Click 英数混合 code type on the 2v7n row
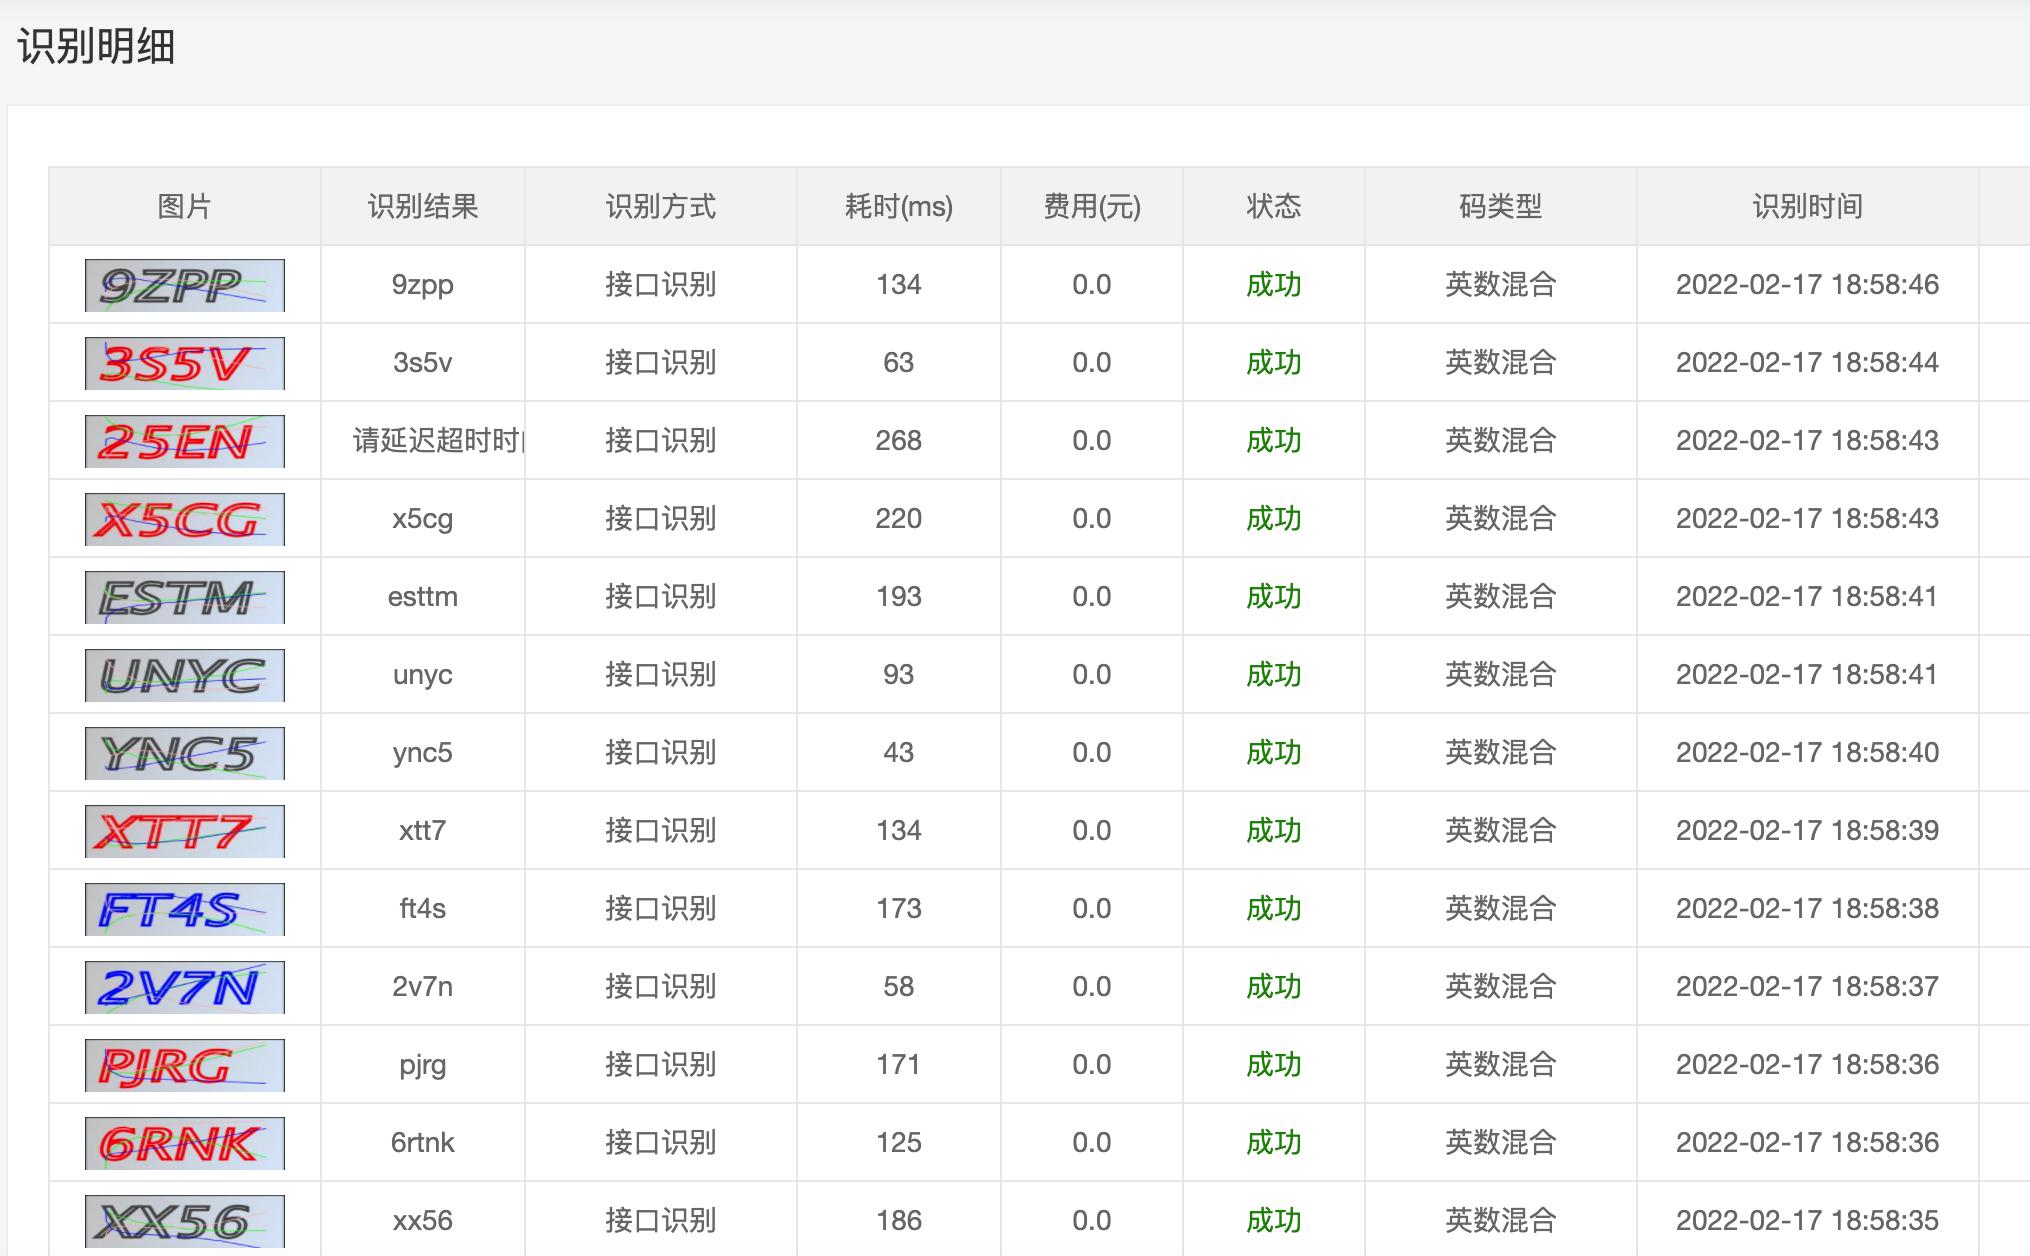This screenshot has width=2030, height=1256. click(1500, 986)
